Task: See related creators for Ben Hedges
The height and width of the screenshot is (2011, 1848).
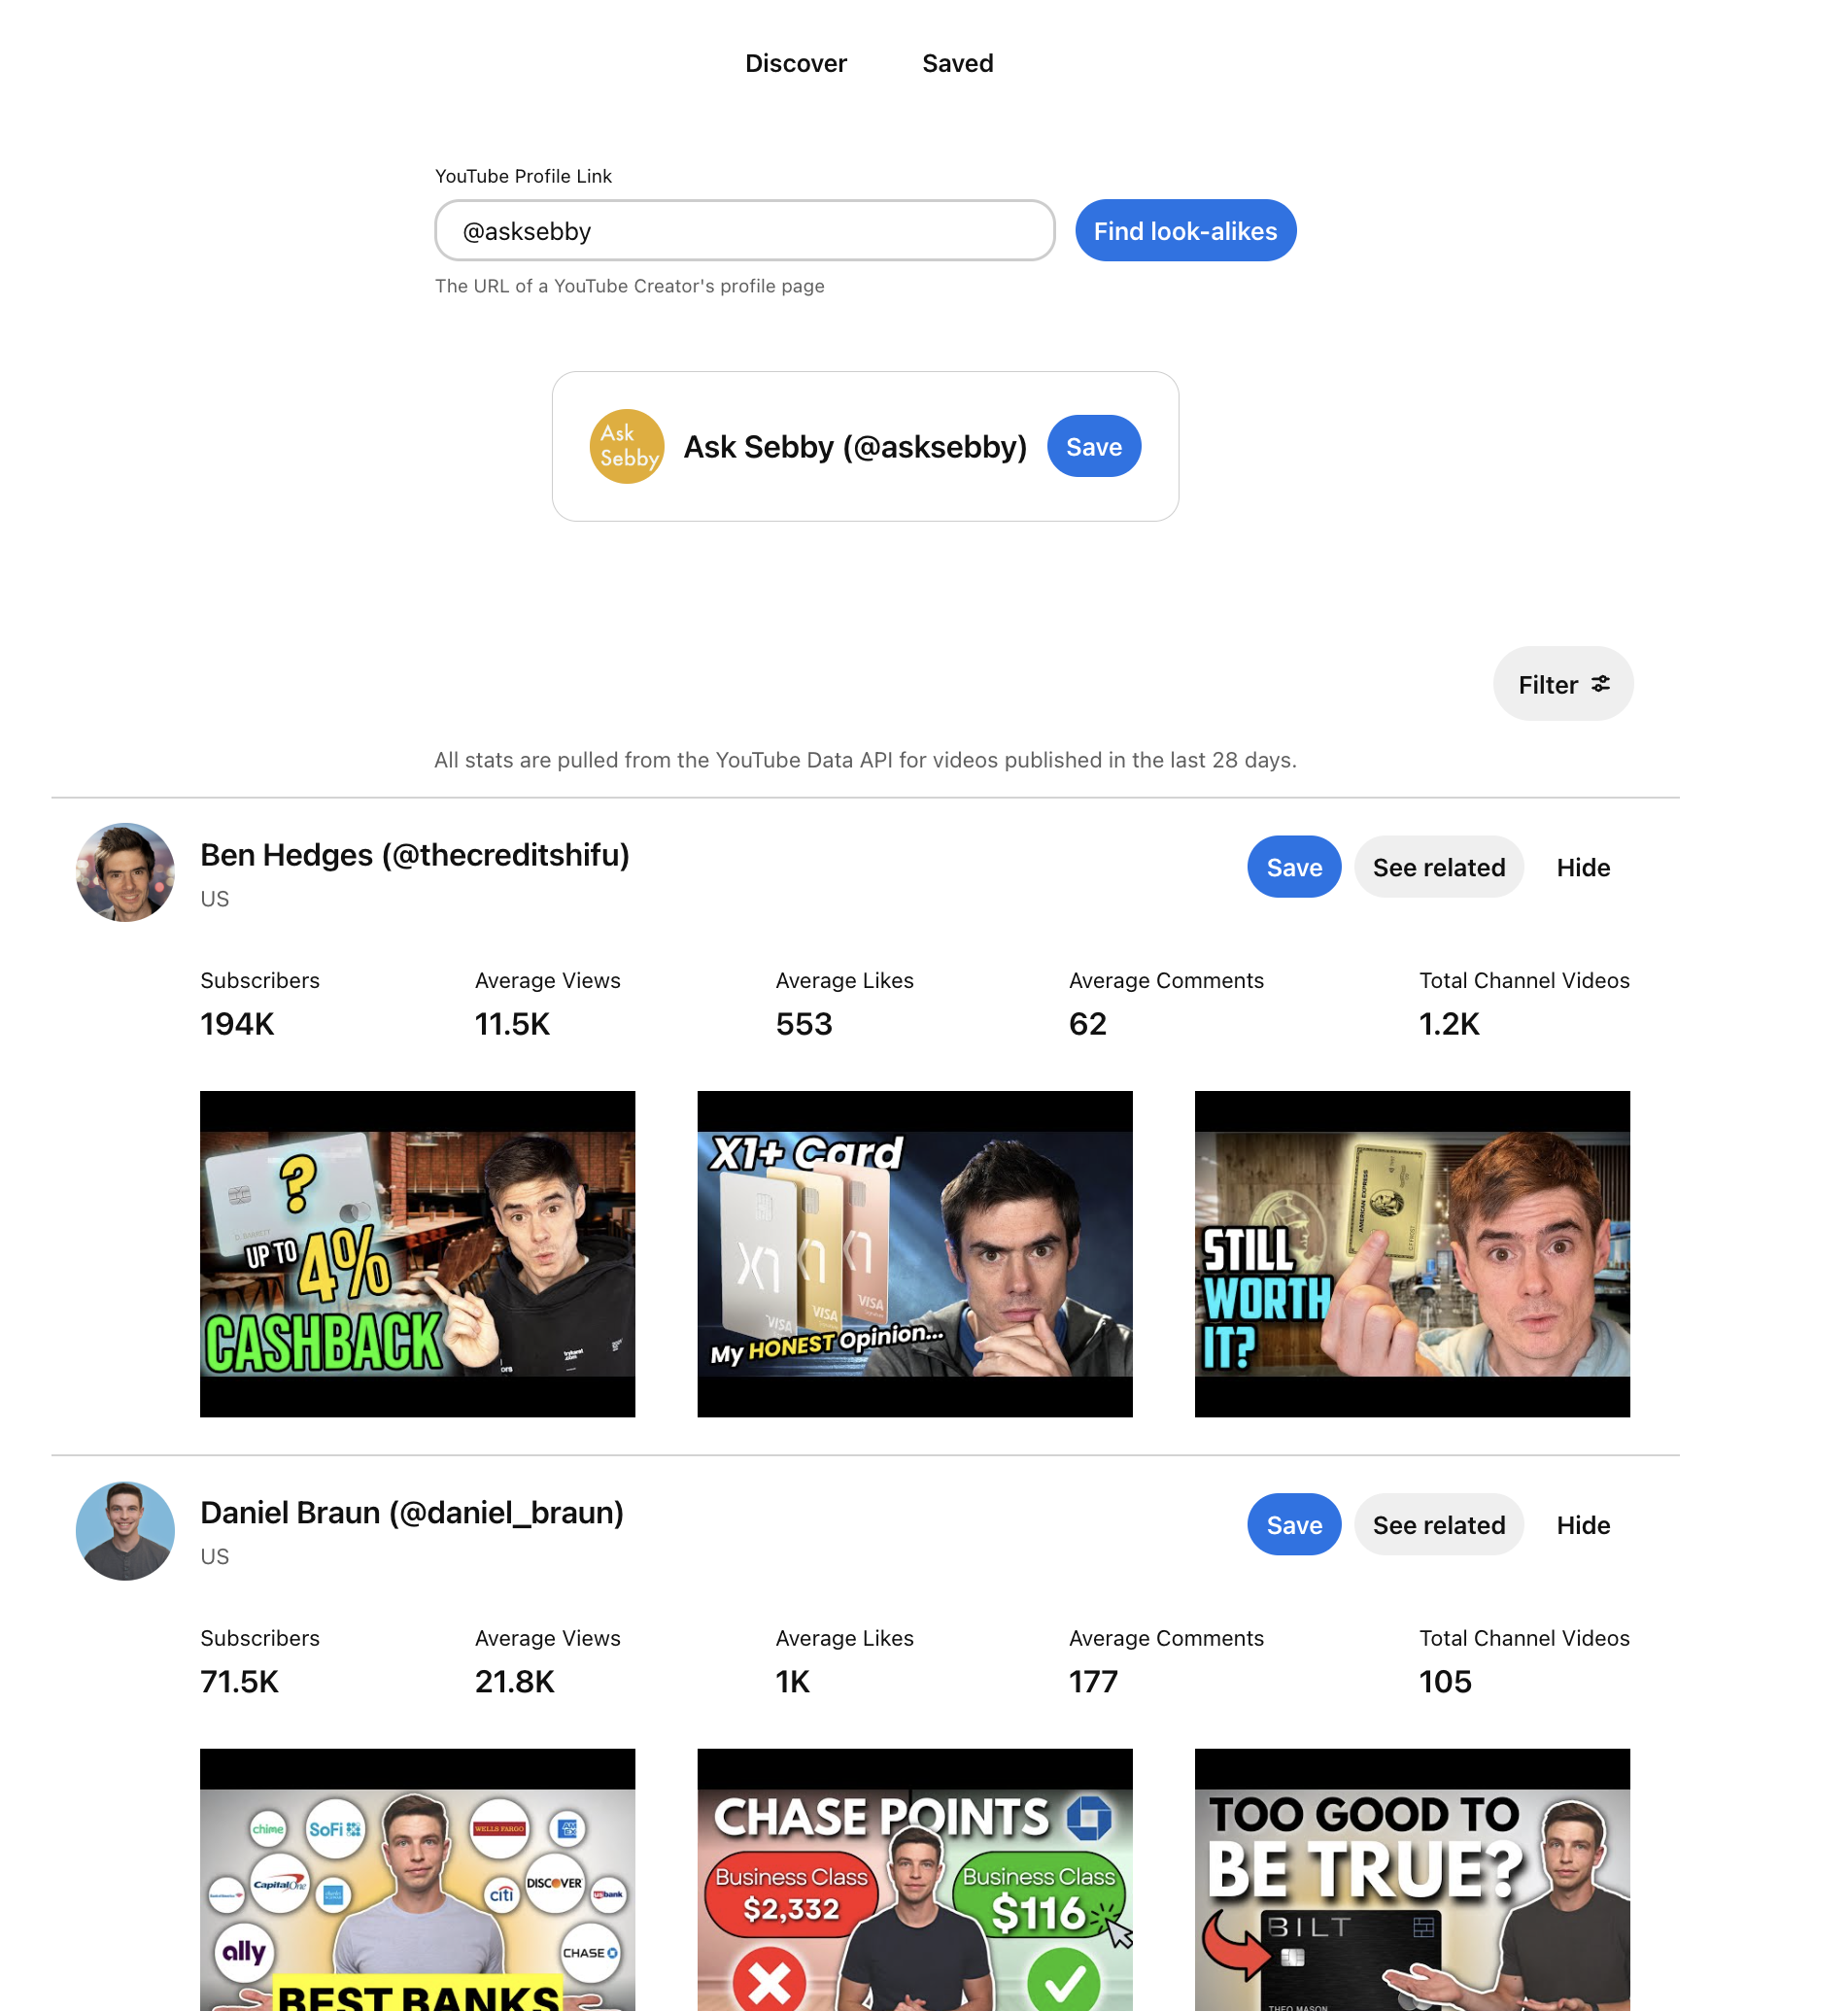Action: click(x=1438, y=867)
